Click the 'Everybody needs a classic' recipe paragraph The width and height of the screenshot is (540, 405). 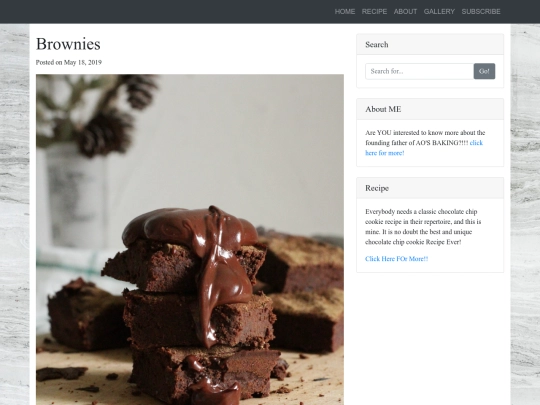[423, 227]
